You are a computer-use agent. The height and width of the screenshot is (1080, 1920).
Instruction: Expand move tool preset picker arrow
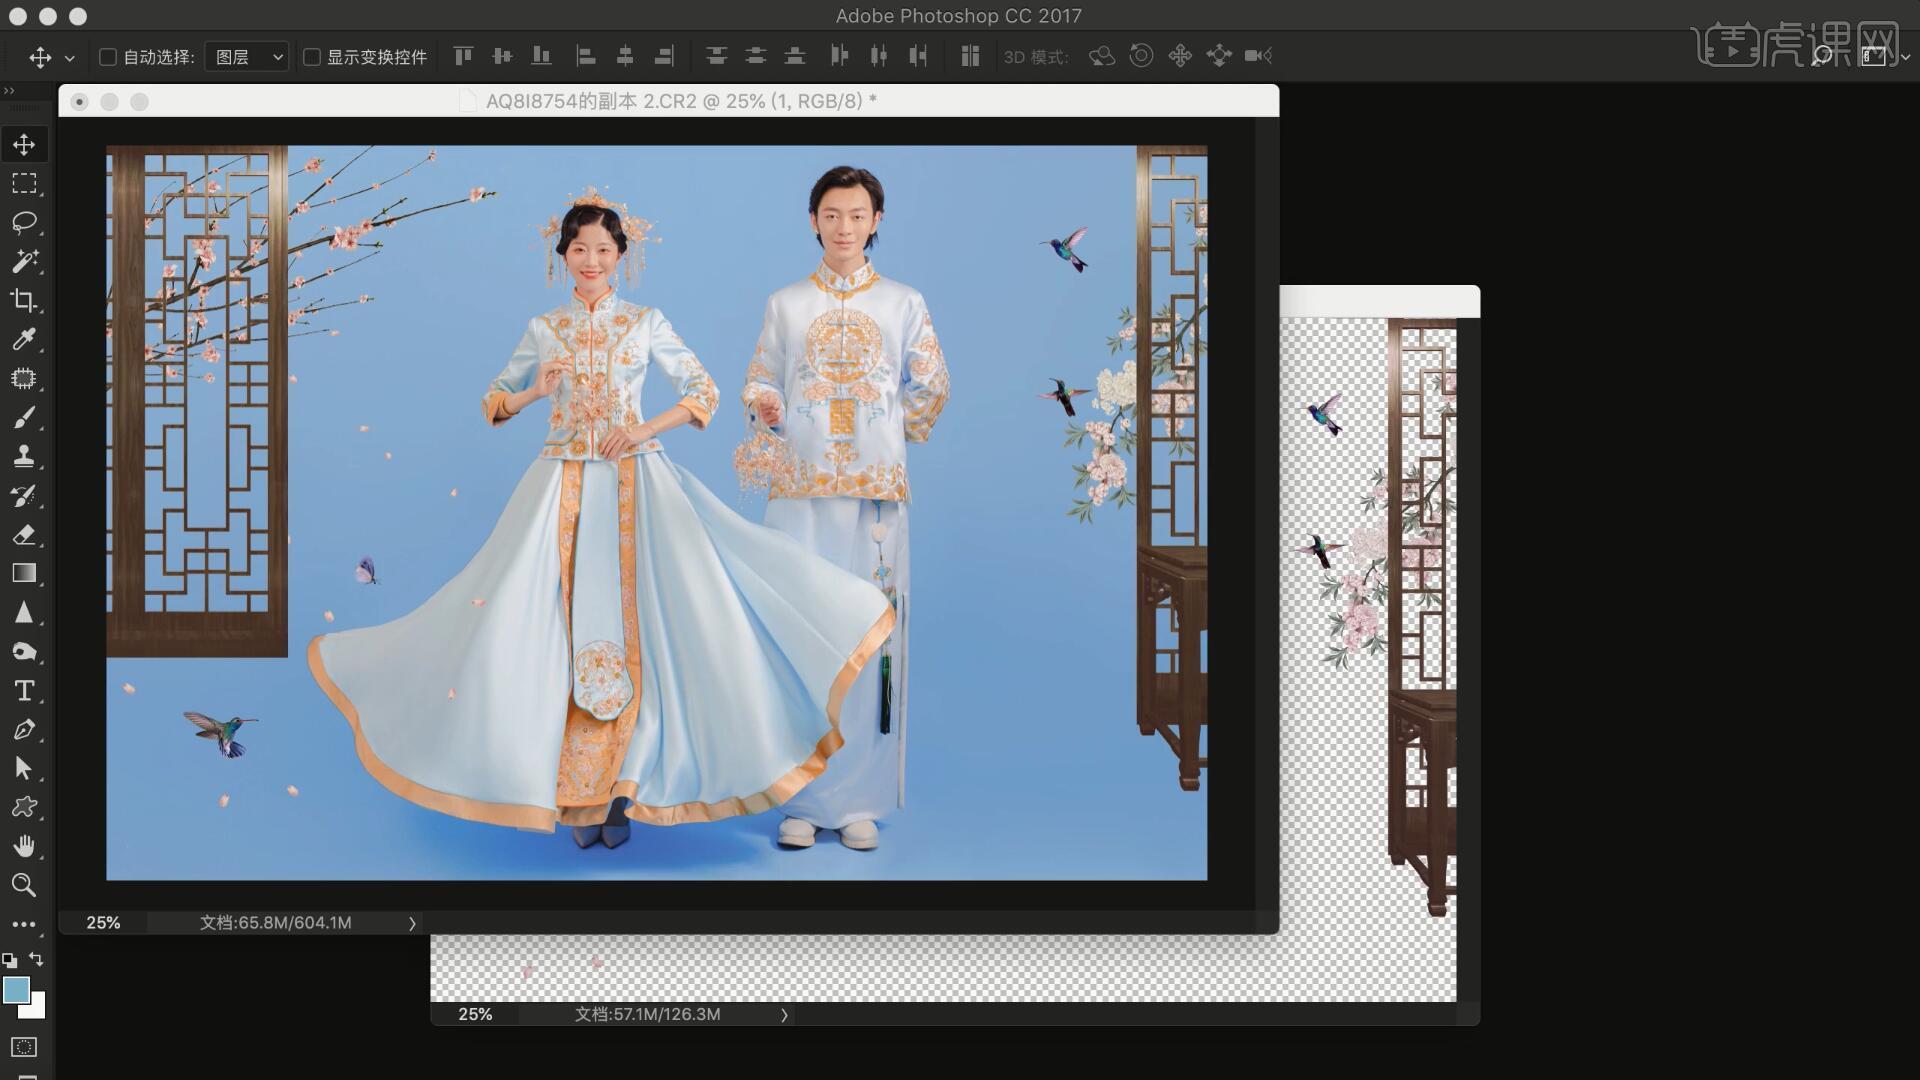69,58
